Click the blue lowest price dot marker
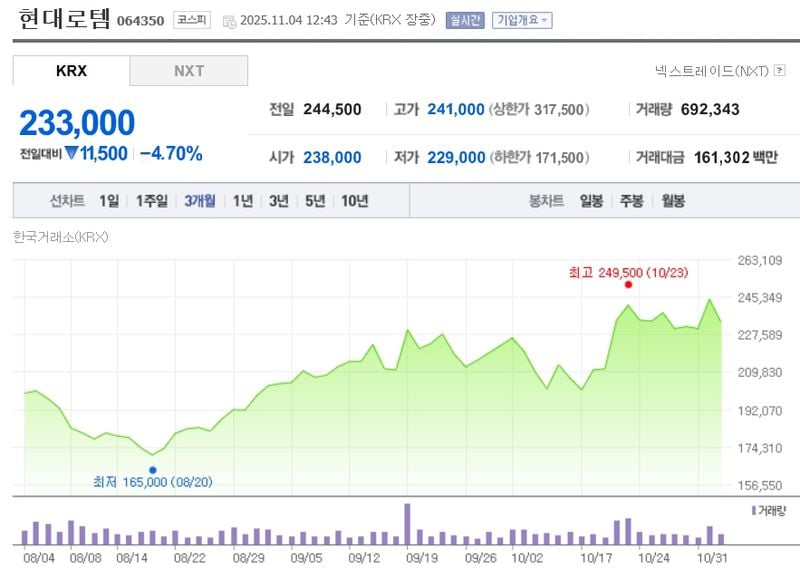This screenshot has width=800, height=579. 152,469
